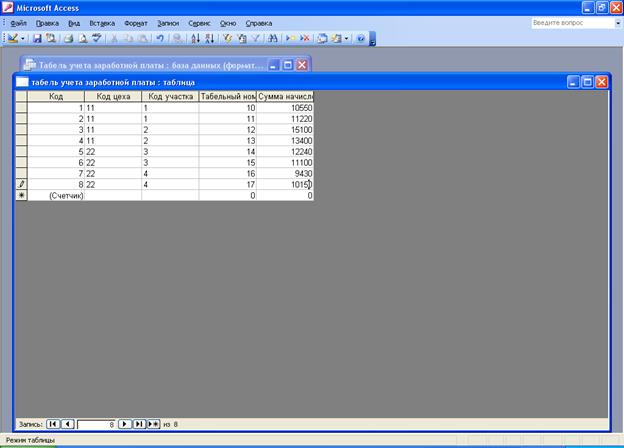Image resolution: width=624 pixels, height=448 pixels.
Task: Select the 'Табельный ном' column header
Action: 228,96
